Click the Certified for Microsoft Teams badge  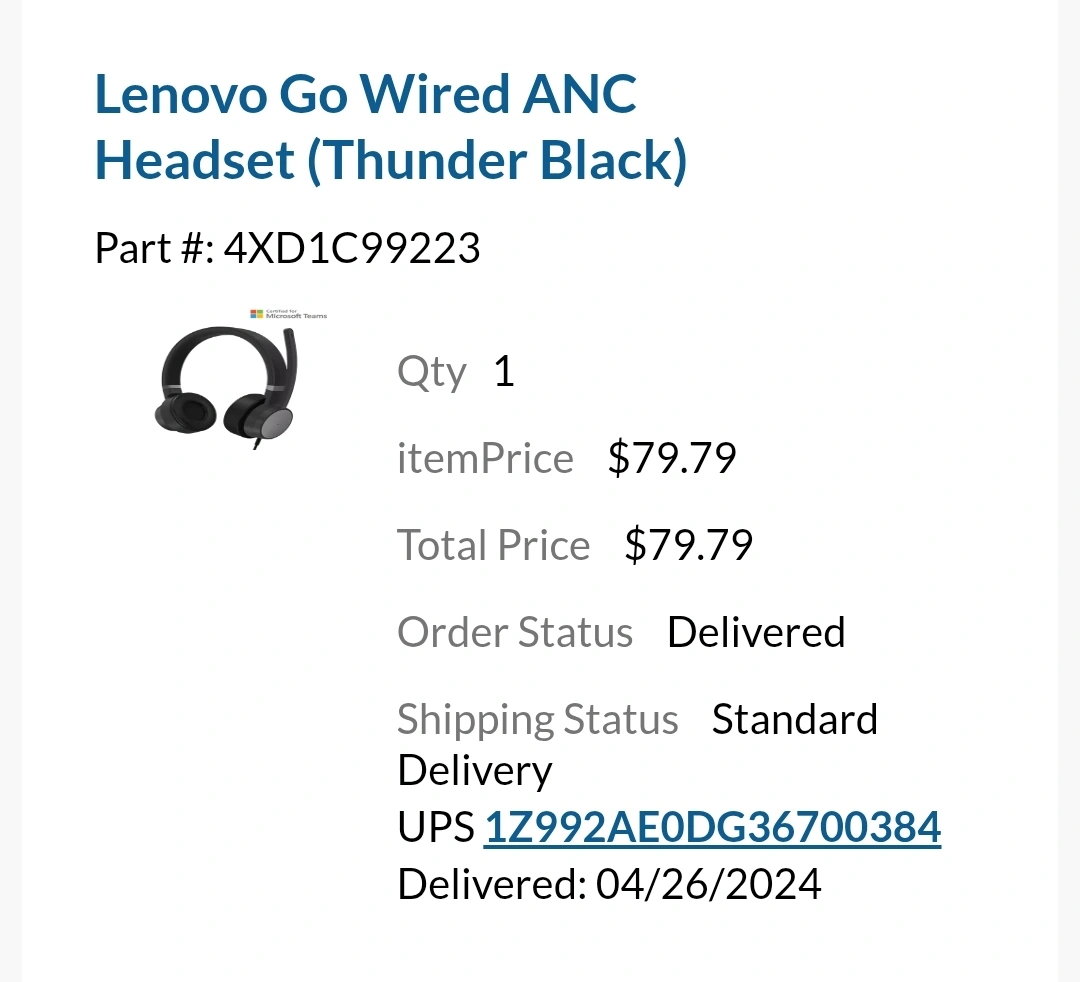(289, 314)
